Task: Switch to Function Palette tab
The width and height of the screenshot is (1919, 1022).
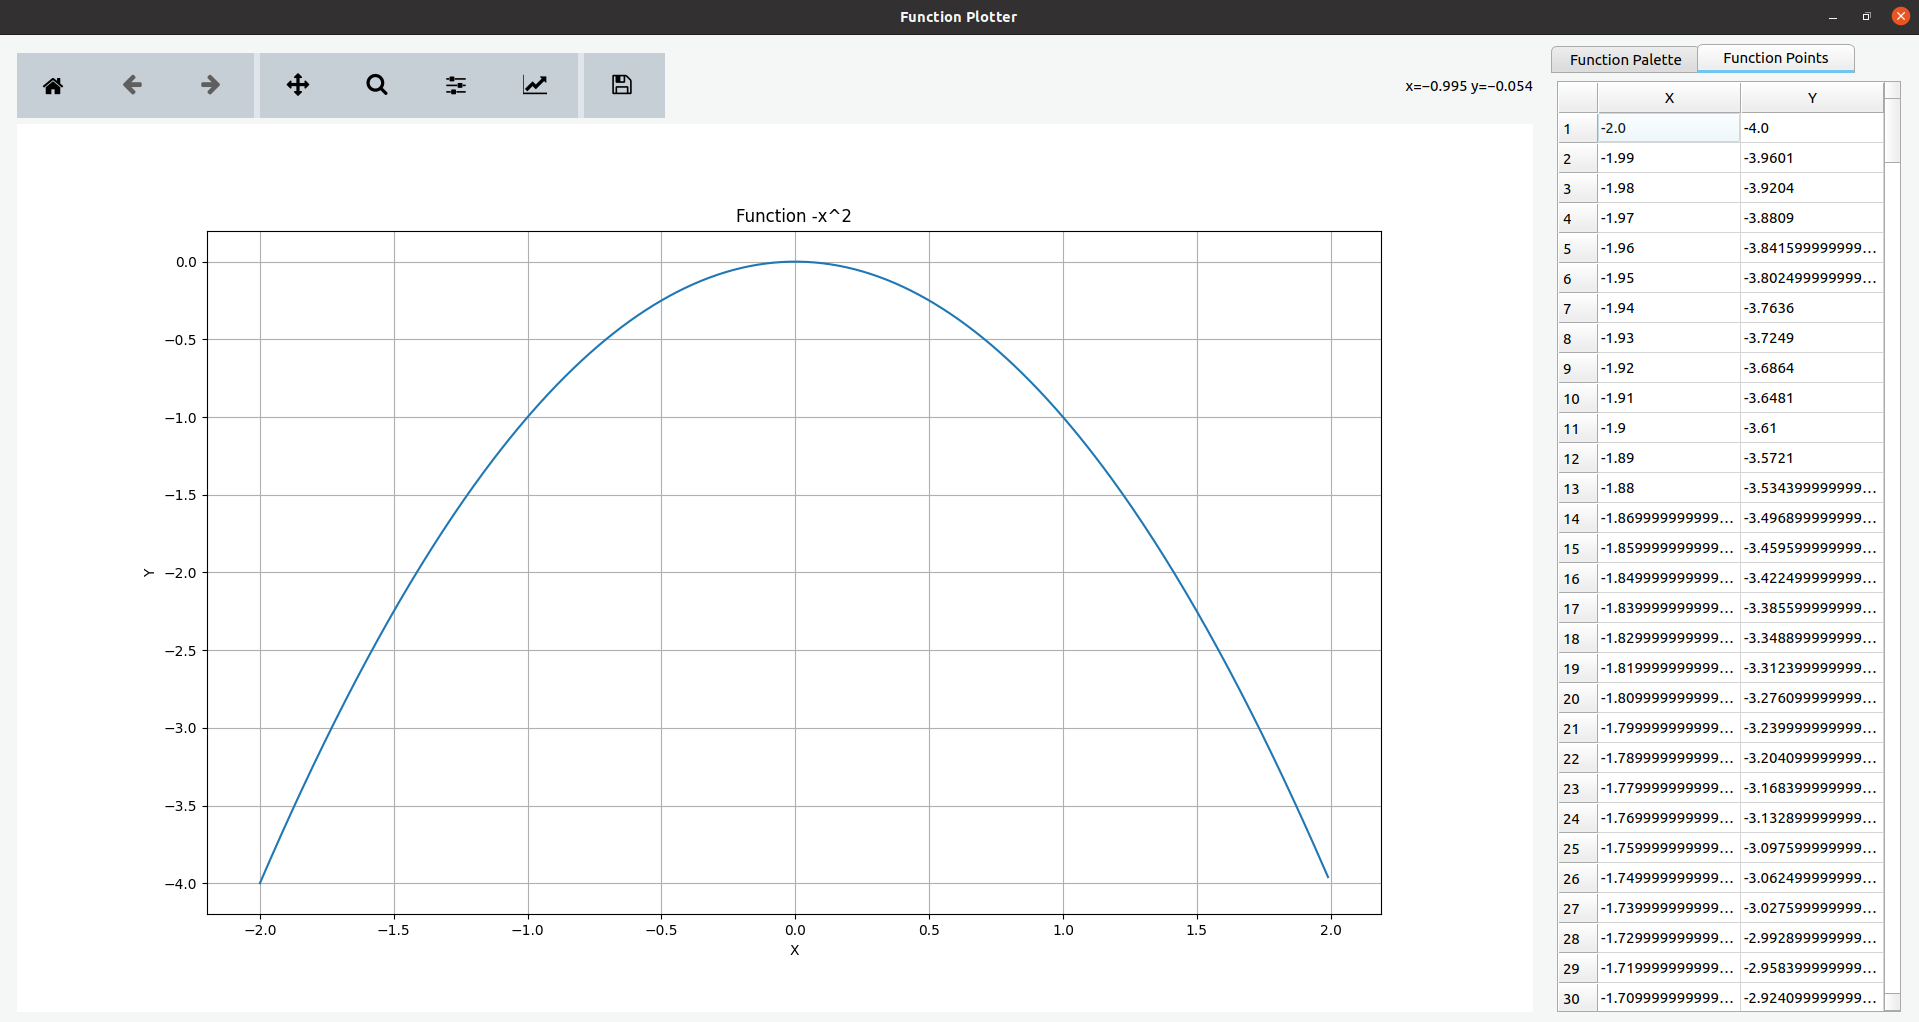Action: coord(1625,60)
